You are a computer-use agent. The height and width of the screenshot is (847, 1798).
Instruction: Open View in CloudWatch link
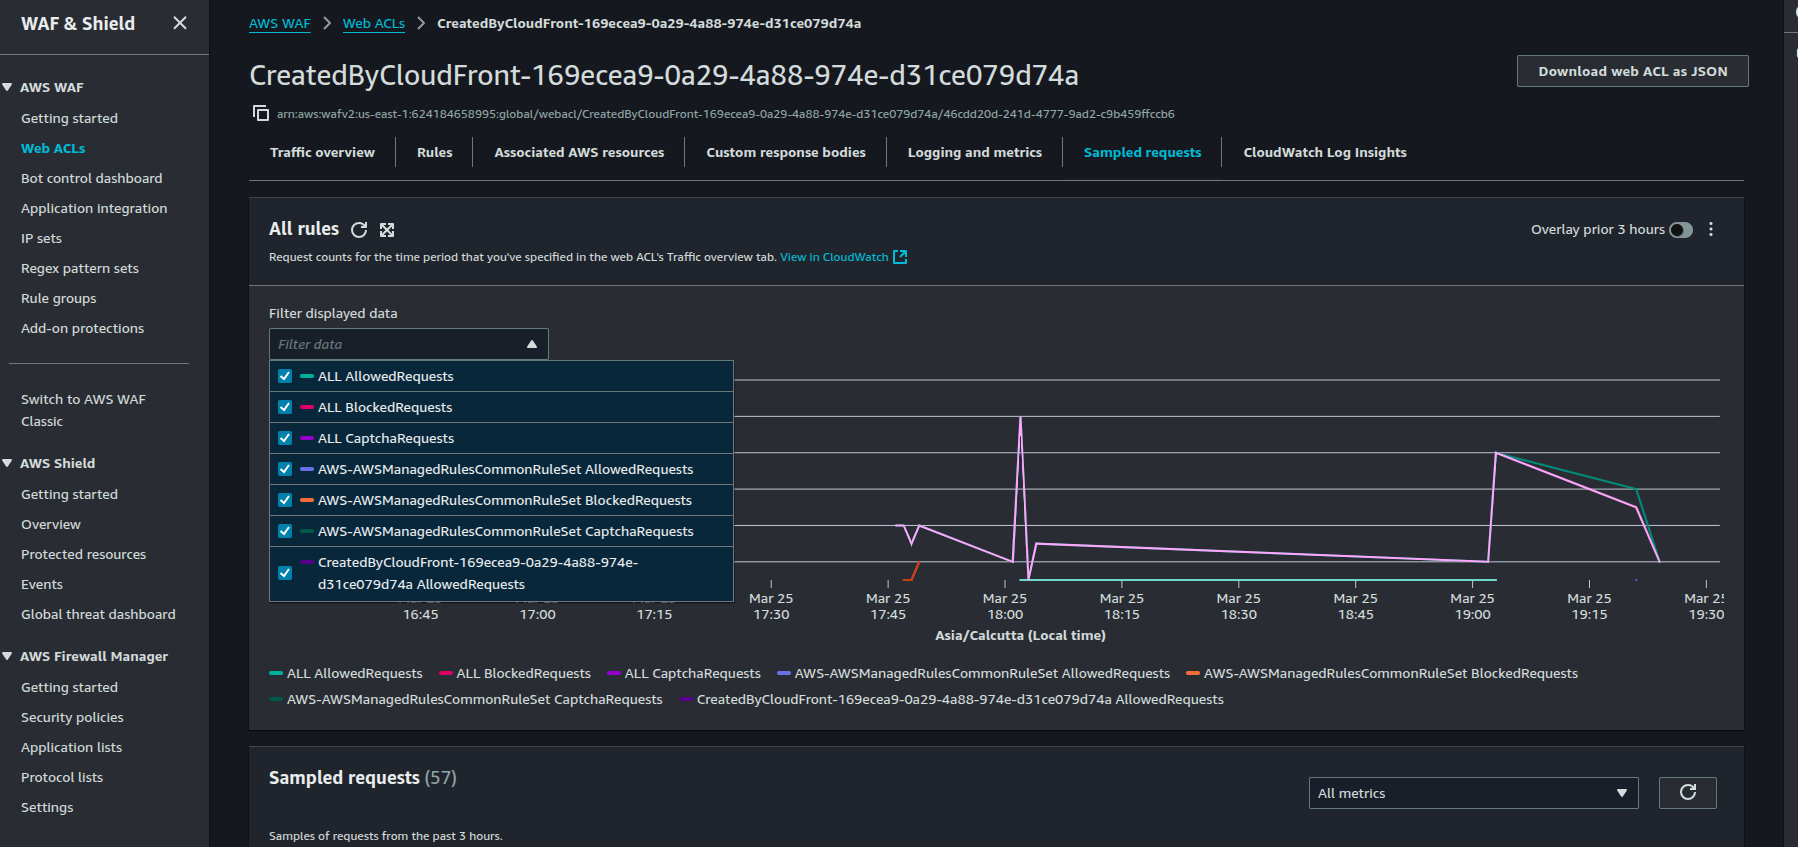834,257
